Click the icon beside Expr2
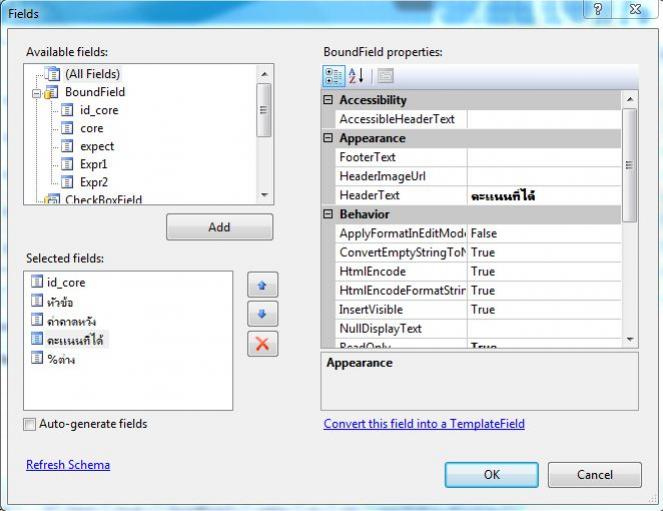Viewport: 663px width, 511px height. coord(67,182)
